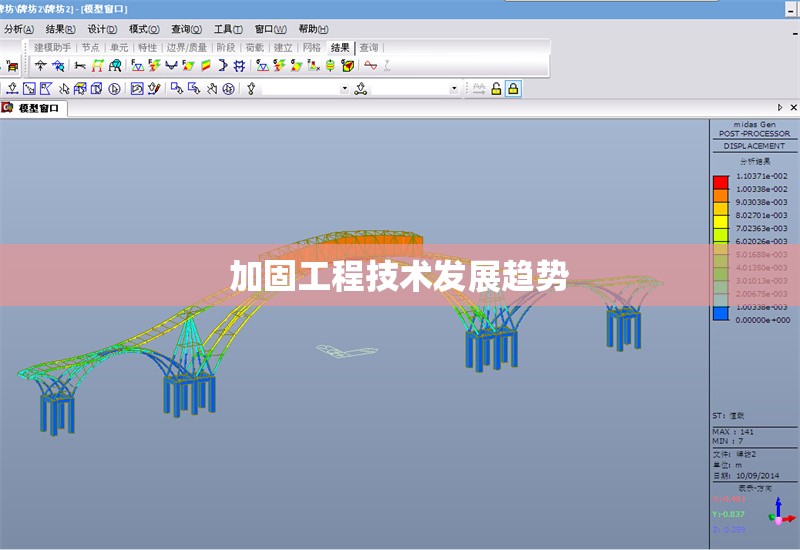Open the node selection dropdown arrow
The width and height of the screenshot is (800, 550).
344,89
